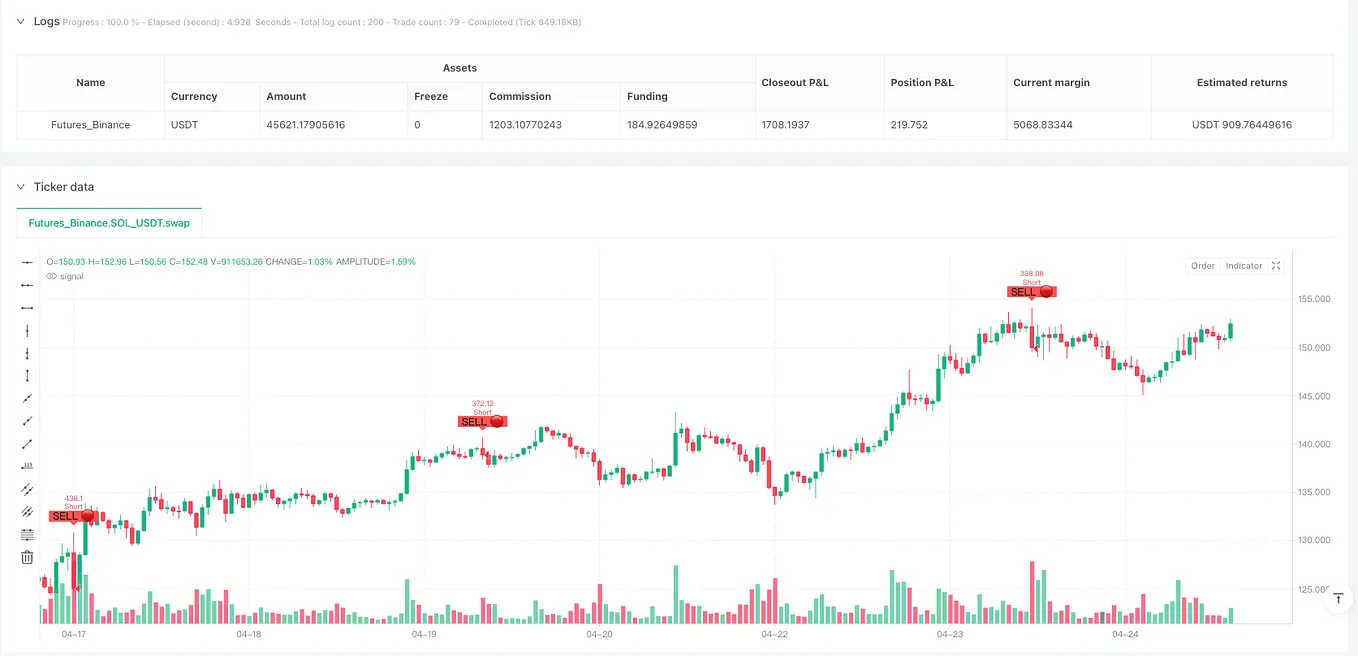Select the parallel lines drawing tool
1358x656 pixels.
(27, 489)
